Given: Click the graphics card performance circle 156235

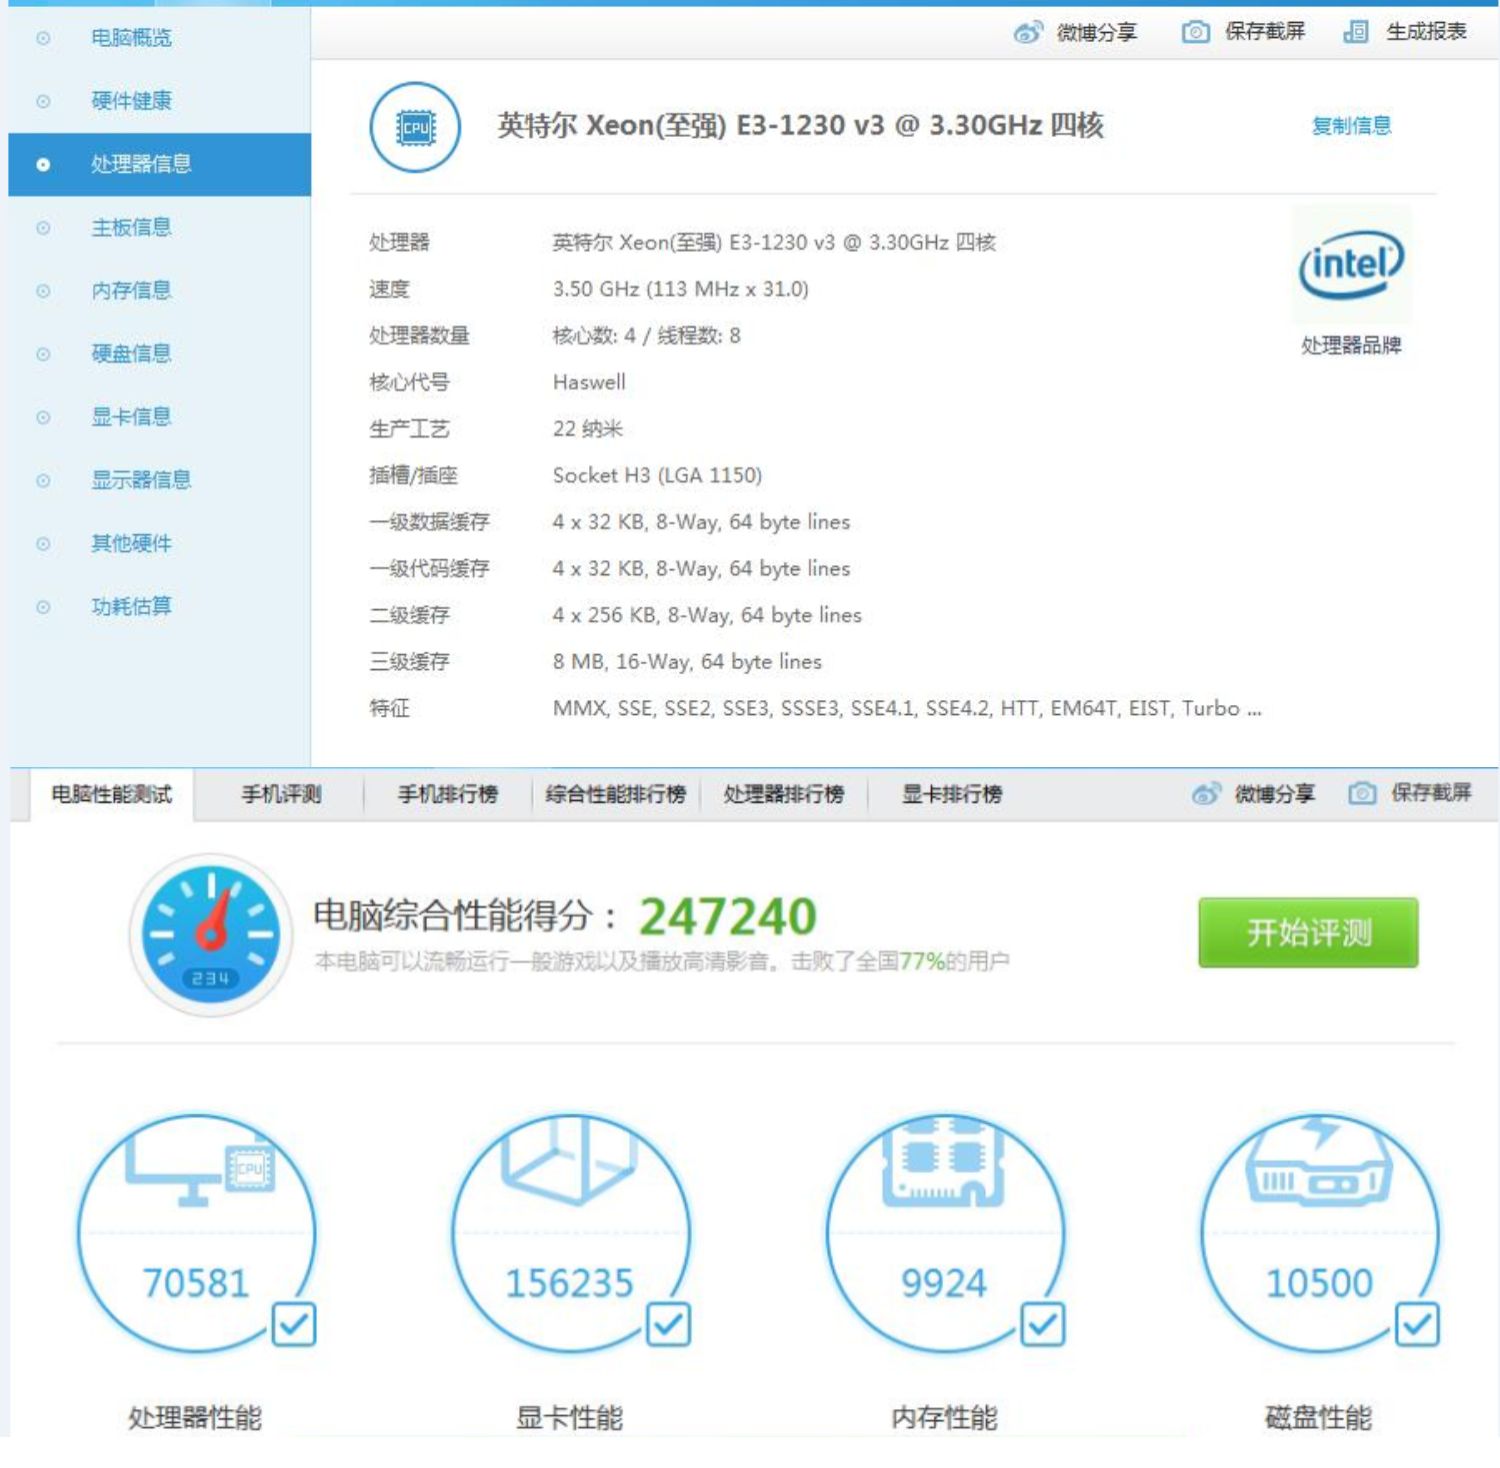Looking at the screenshot, I should tap(570, 1233).
